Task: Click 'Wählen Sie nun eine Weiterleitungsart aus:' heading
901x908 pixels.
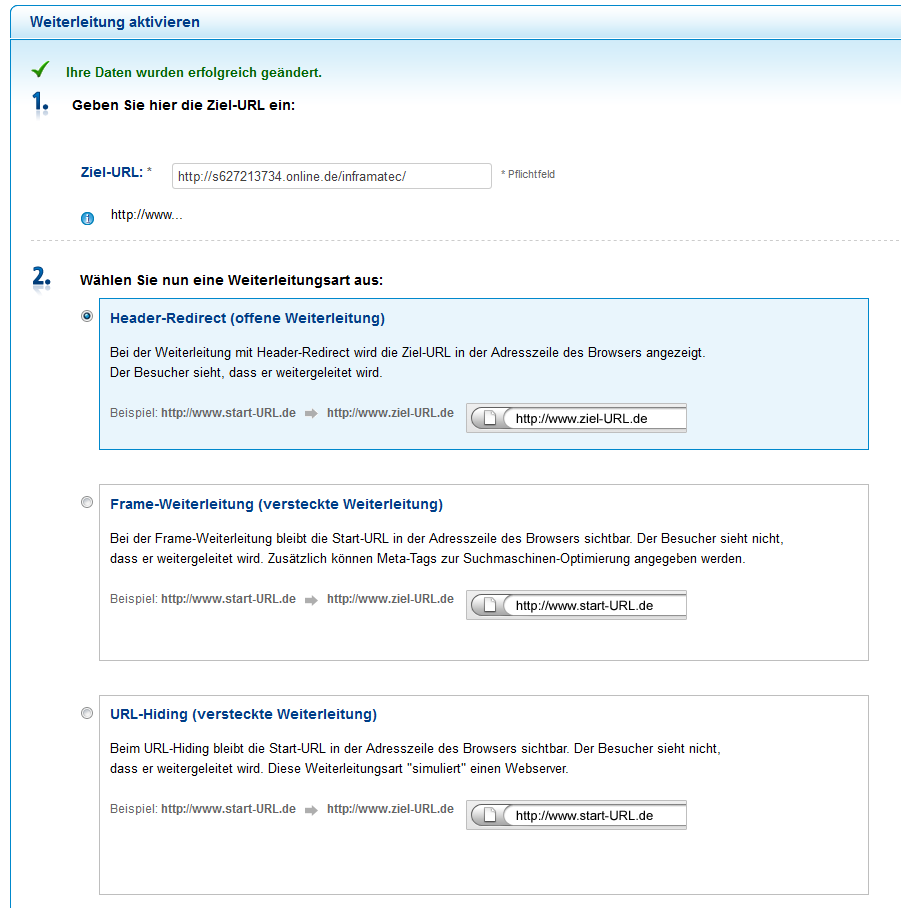Action: pyautogui.click(x=231, y=280)
